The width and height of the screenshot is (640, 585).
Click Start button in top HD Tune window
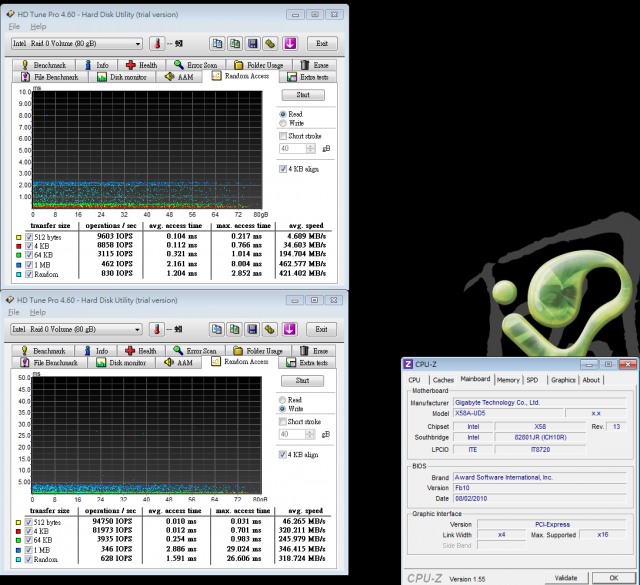tap(303, 95)
